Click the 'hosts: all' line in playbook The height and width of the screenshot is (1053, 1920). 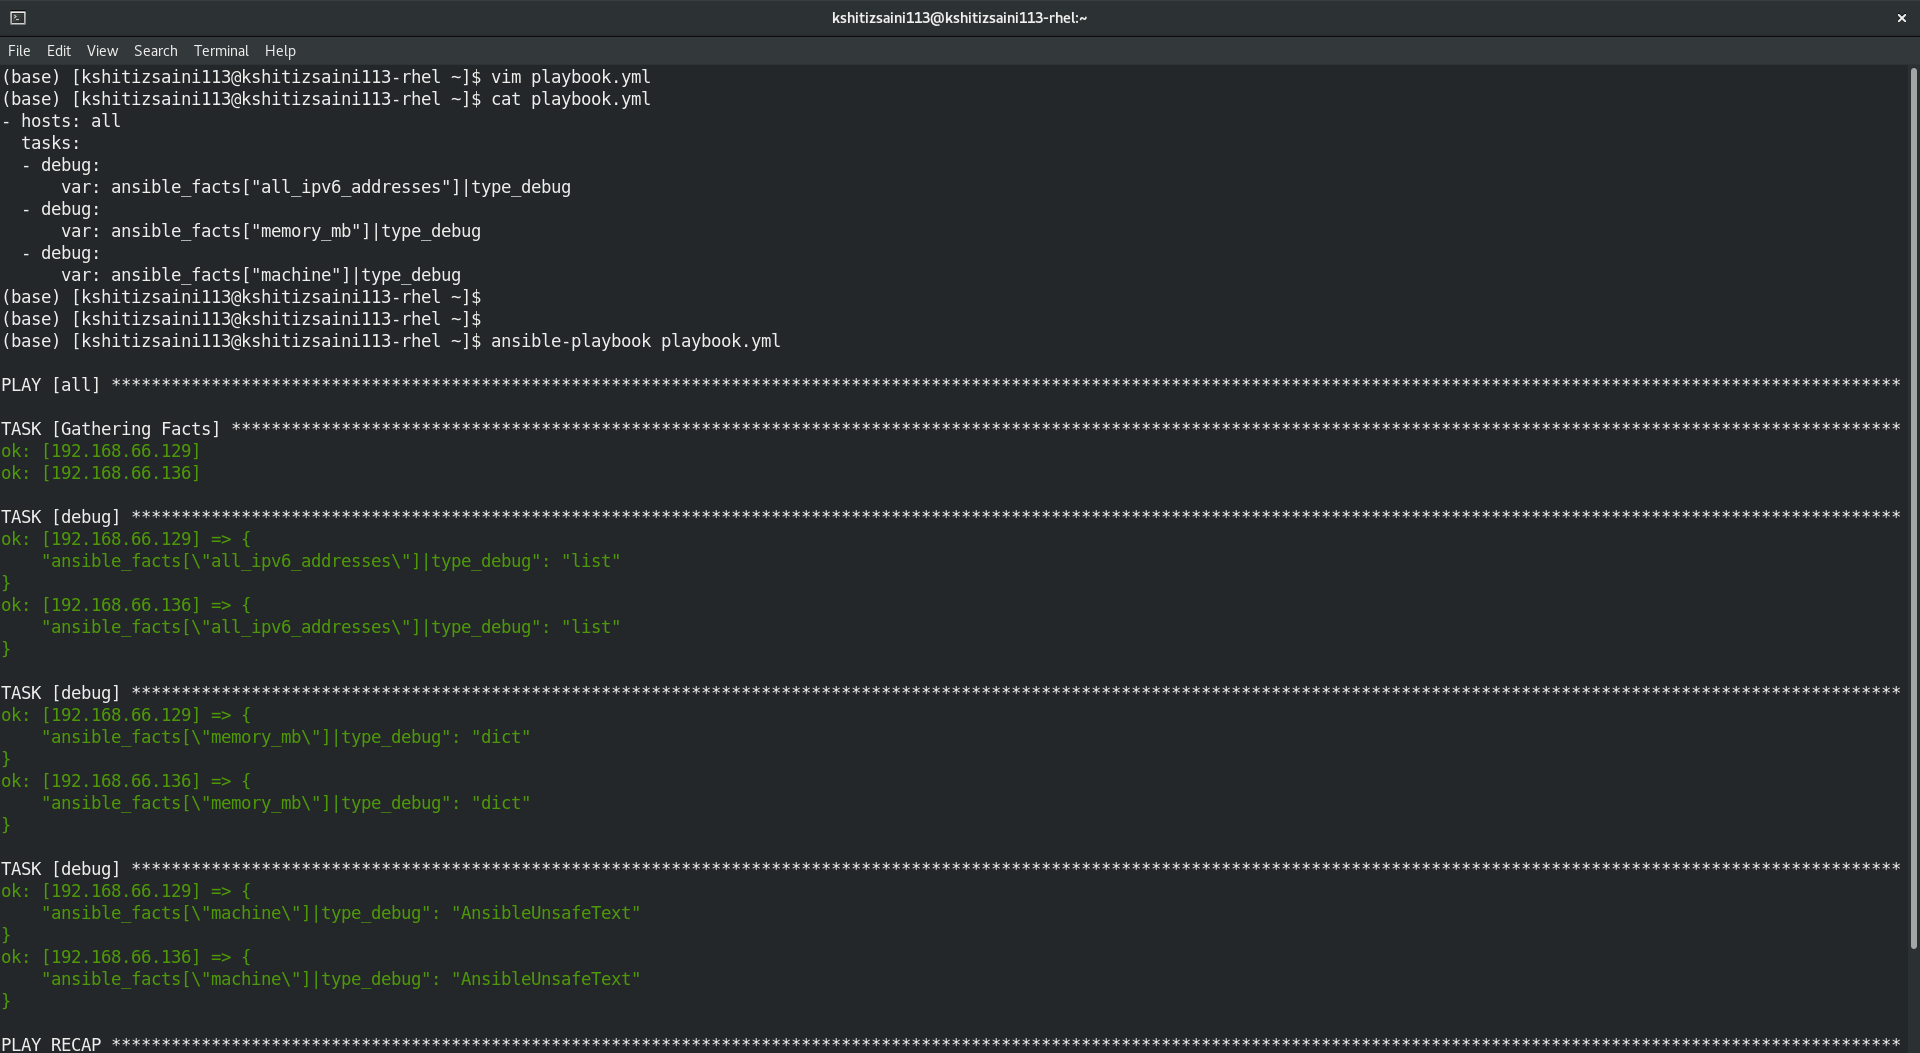tap(70, 121)
